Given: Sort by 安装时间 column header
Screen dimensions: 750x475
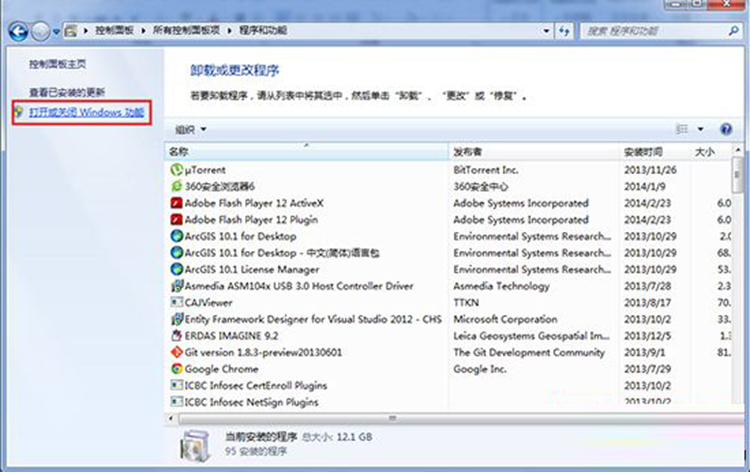Looking at the screenshot, I should (654, 152).
